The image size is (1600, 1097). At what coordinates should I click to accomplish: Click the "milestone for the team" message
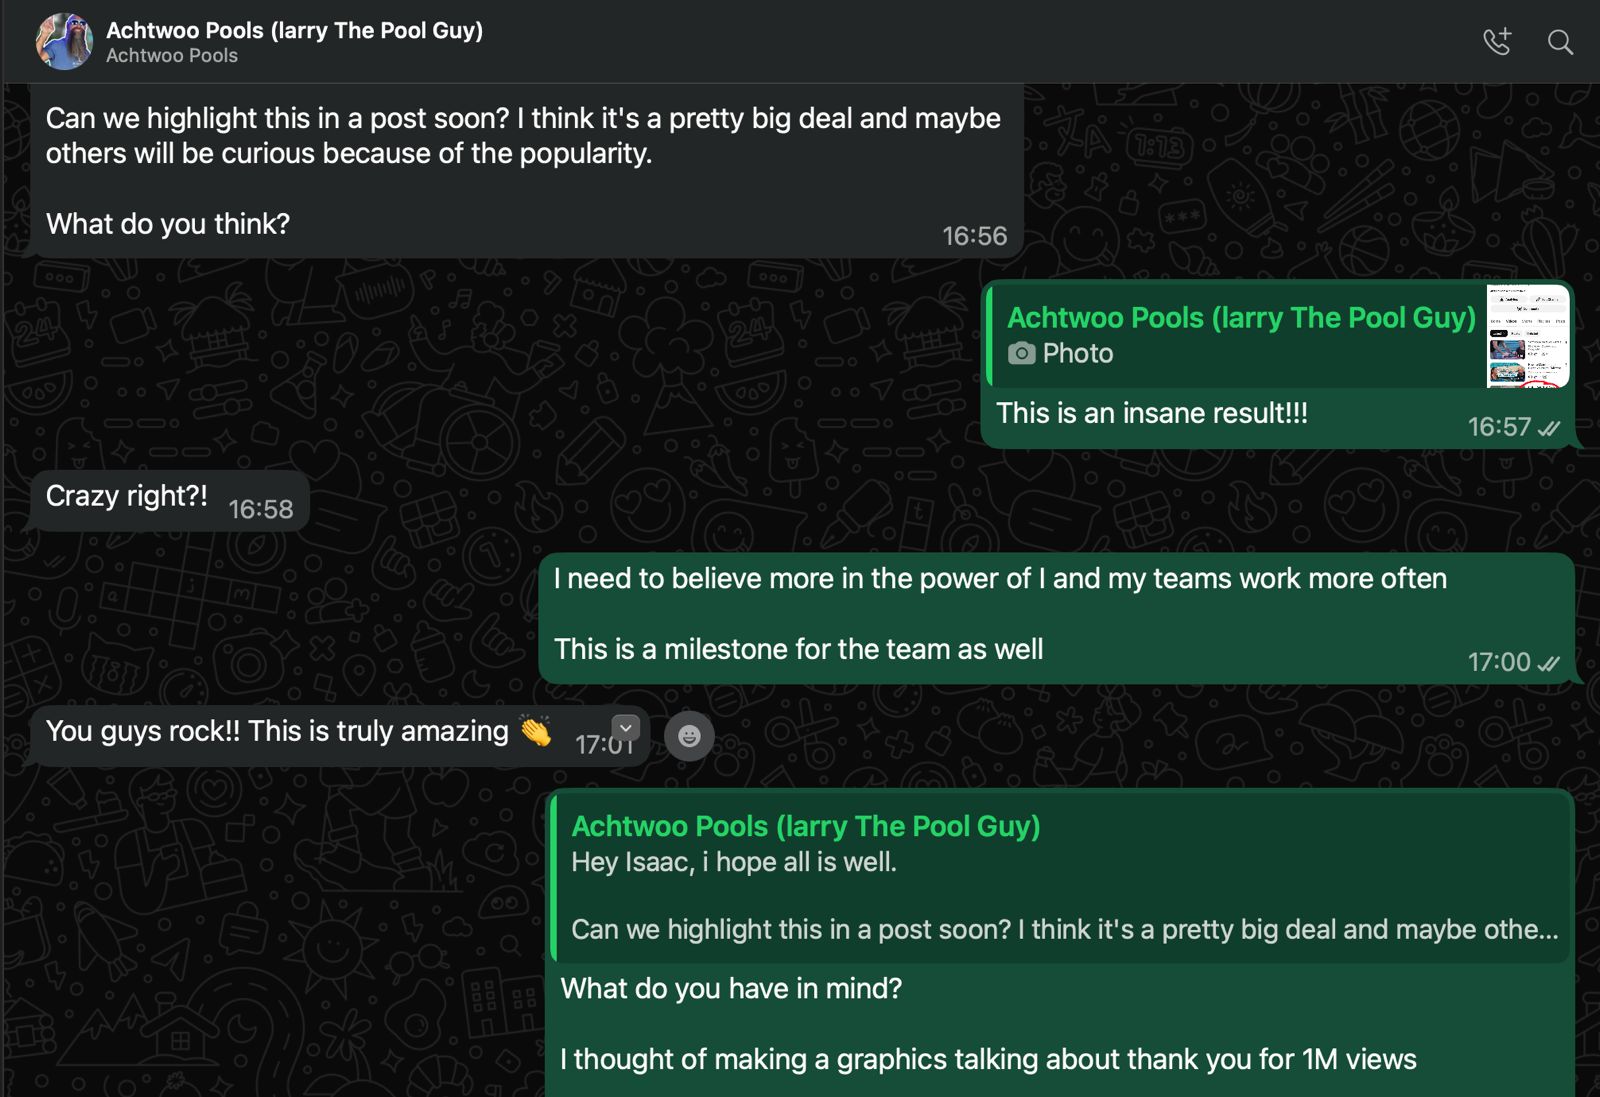pyautogui.click(x=798, y=649)
